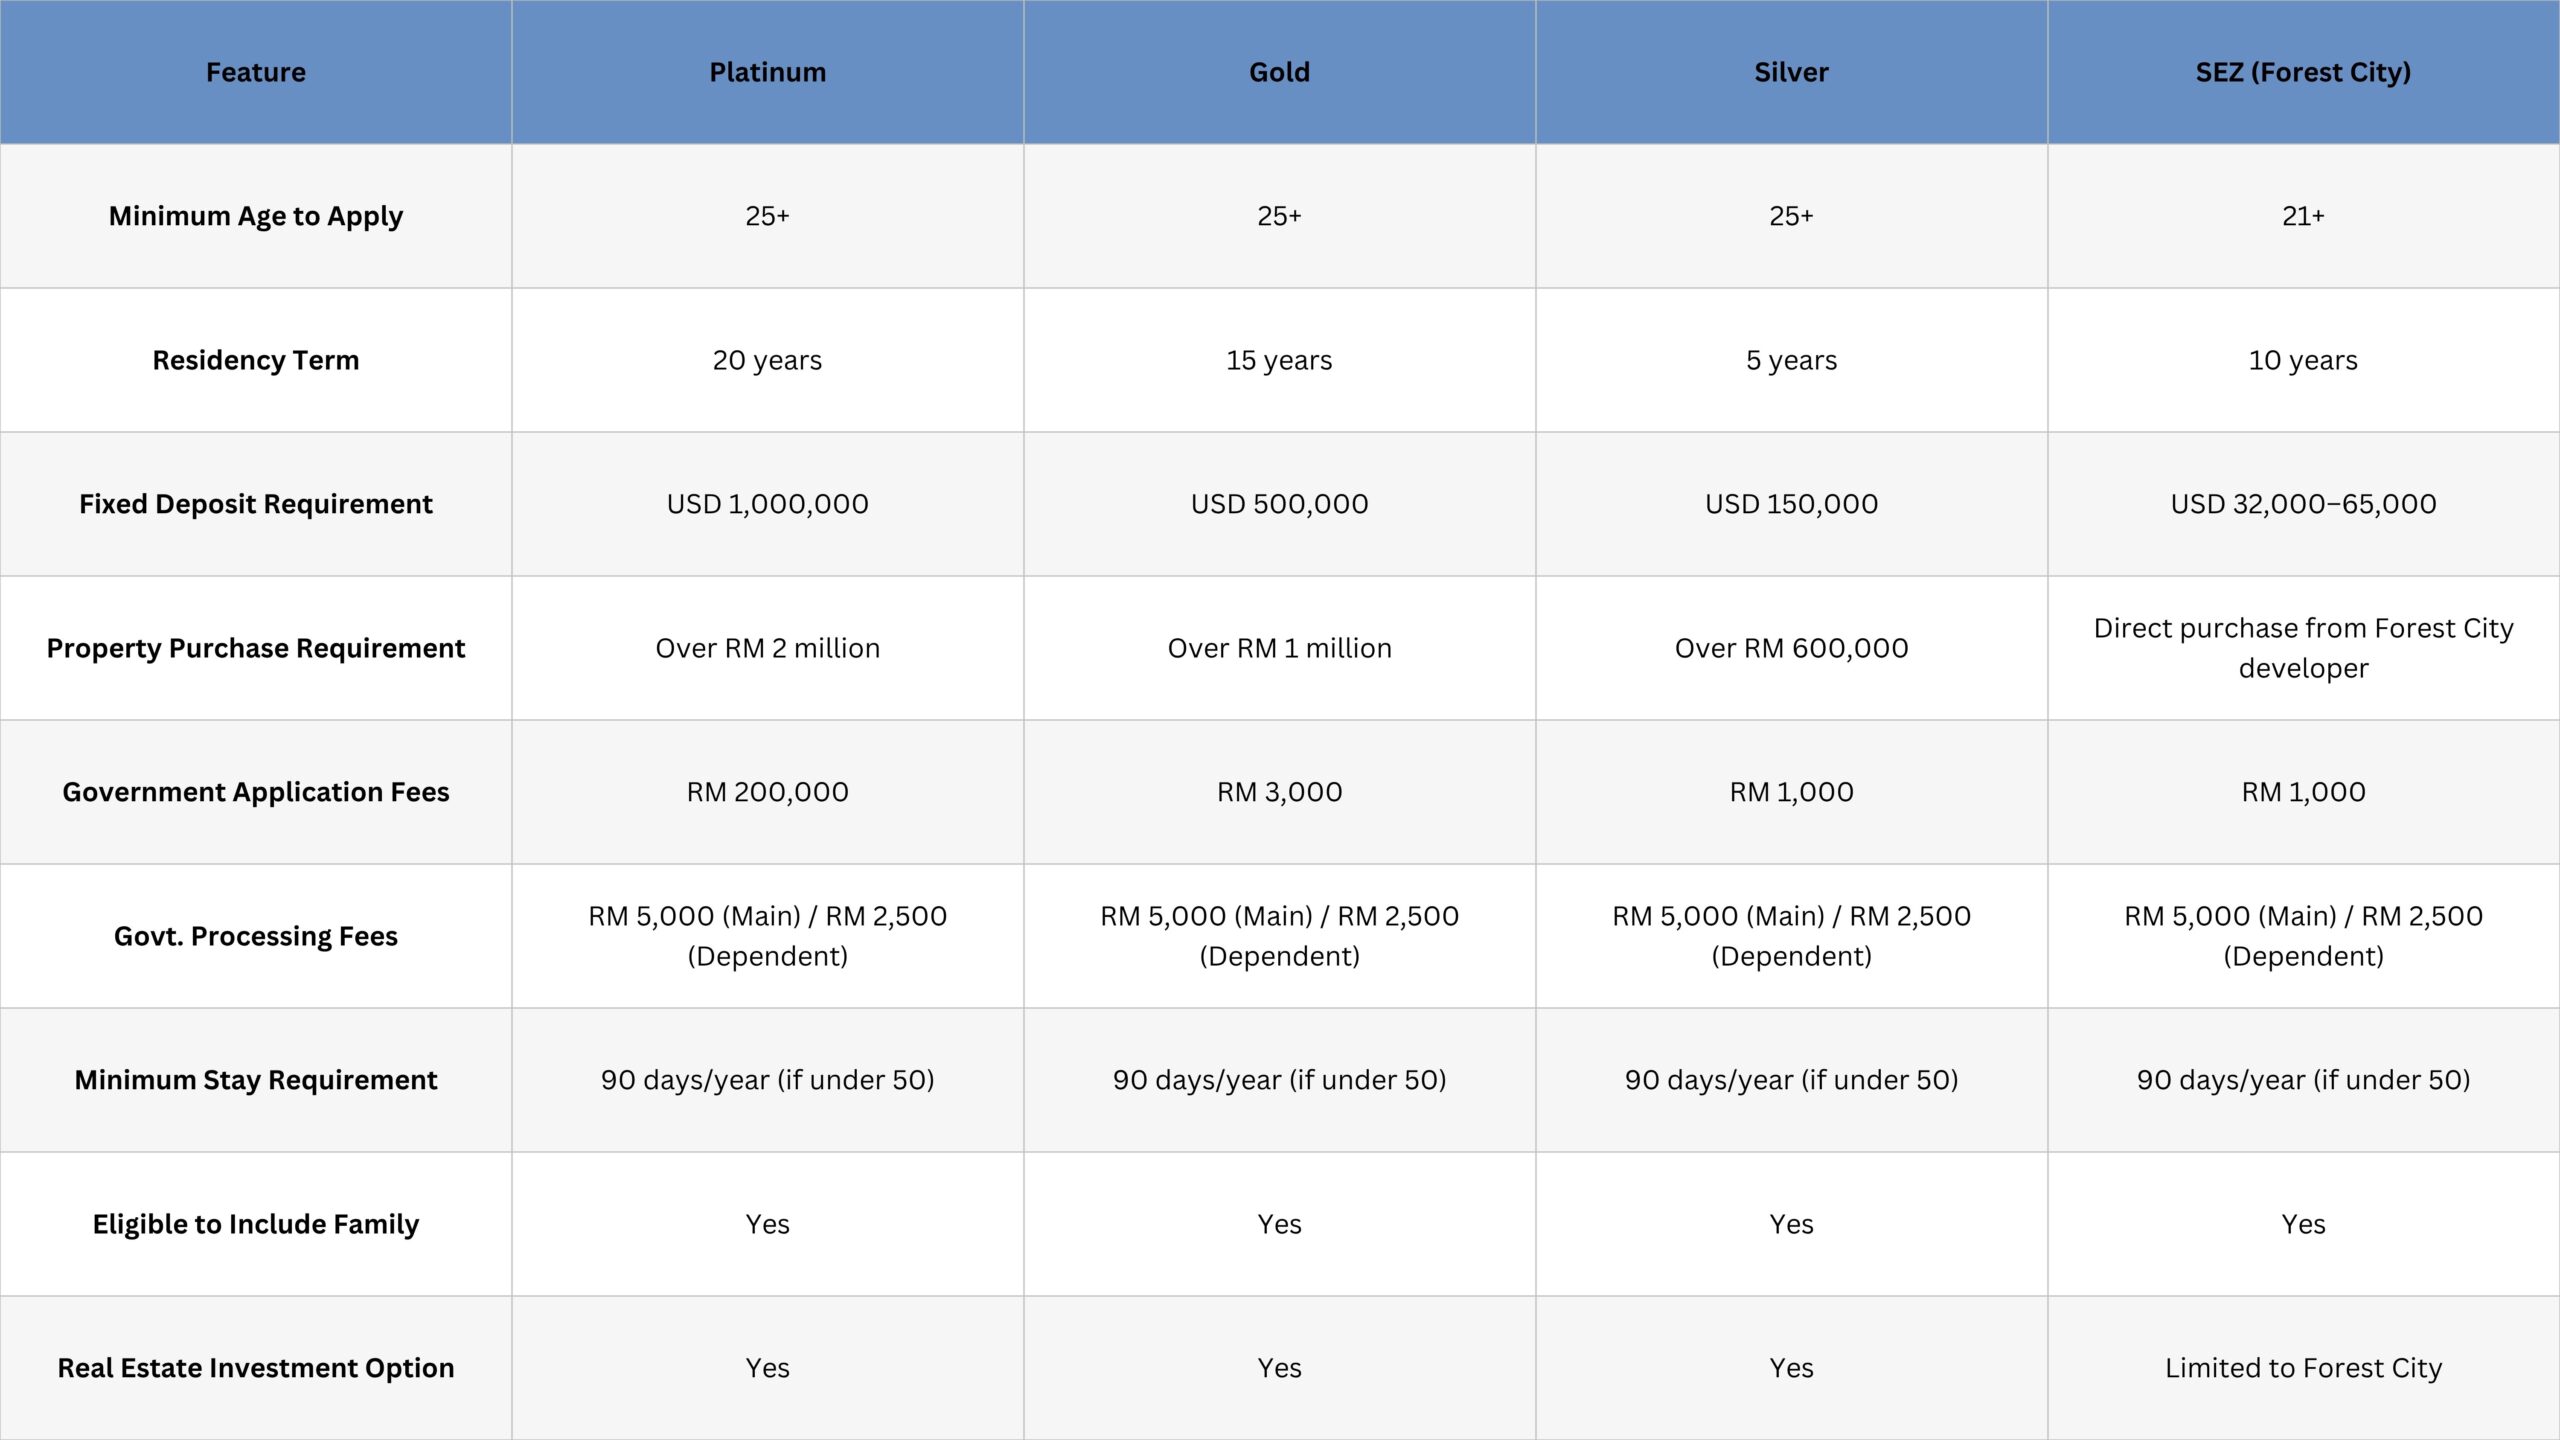Screen dimensions: 2560x1440
Task: Click the Feature column header
Action: coord(256,72)
